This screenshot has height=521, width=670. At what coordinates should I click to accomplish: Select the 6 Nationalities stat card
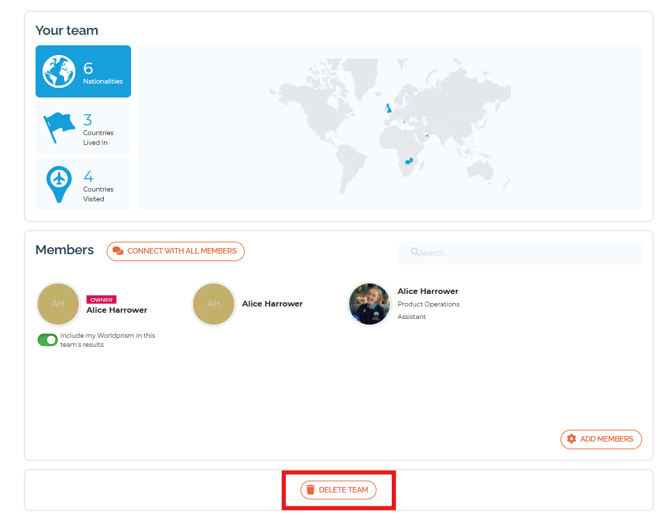[x=83, y=71]
